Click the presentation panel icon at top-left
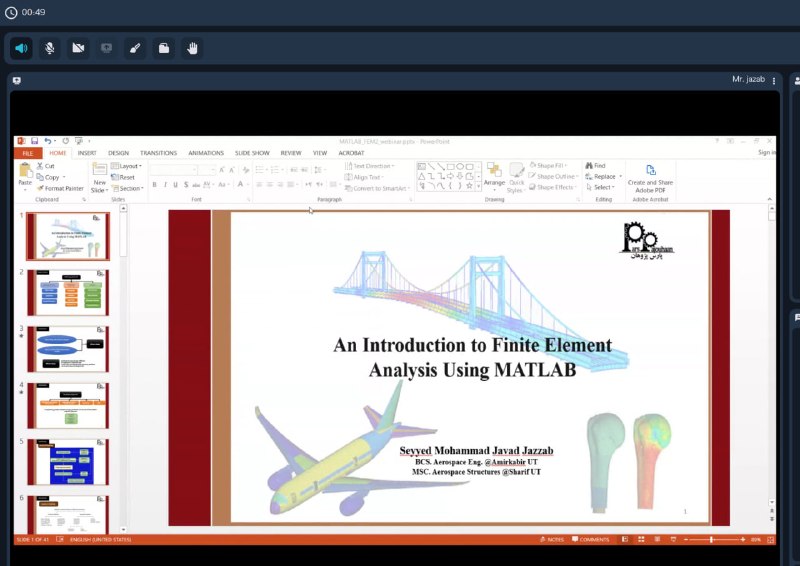This screenshot has width=800, height=566. tap(17, 80)
